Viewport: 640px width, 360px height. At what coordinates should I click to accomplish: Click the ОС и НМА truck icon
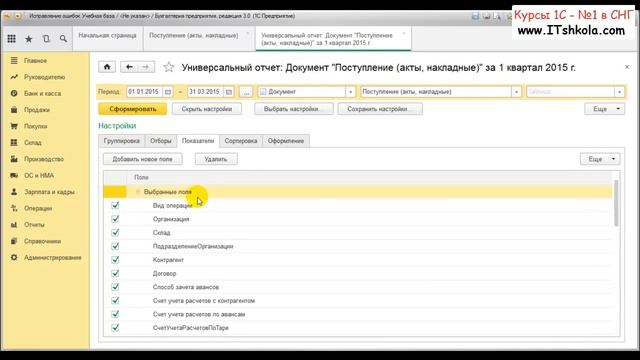click(x=14, y=175)
